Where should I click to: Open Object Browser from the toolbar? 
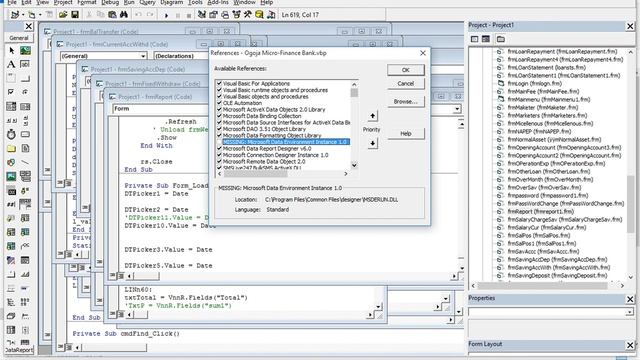236,15
